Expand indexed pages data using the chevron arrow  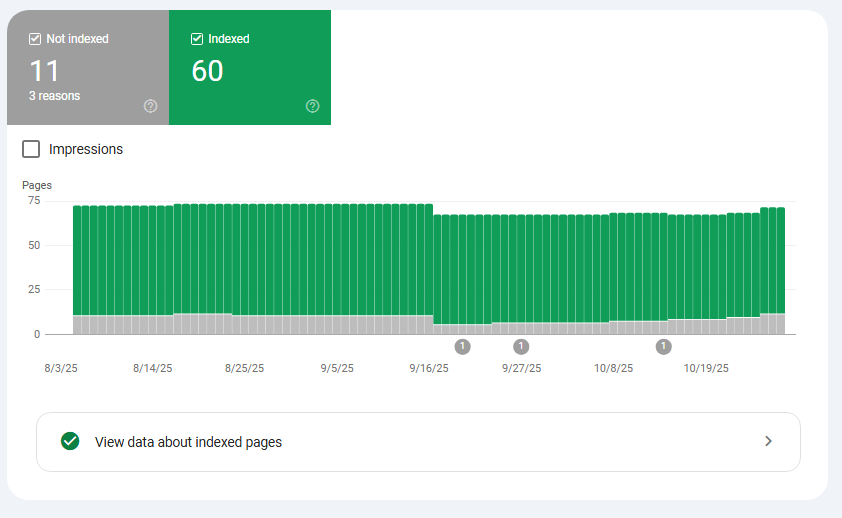tap(768, 441)
